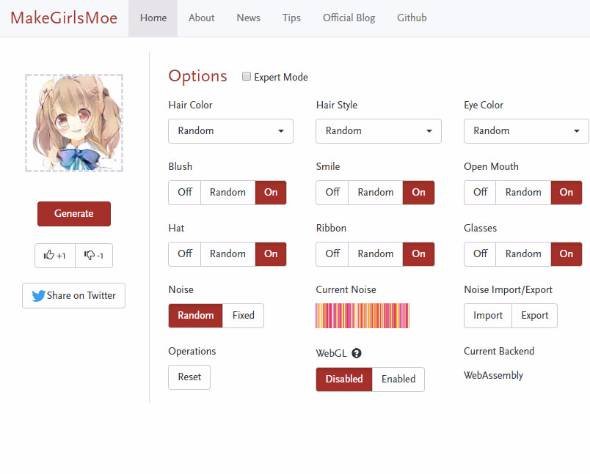The image size is (590, 474).
Task: Set Noise to Fixed
Action: click(243, 315)
